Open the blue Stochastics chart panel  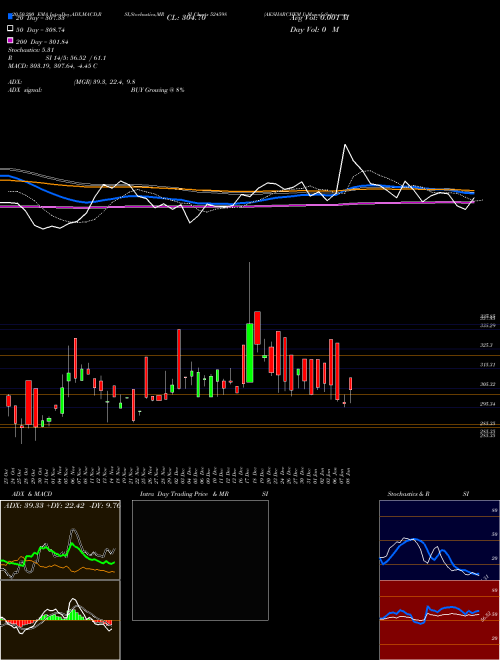(439, 540)
